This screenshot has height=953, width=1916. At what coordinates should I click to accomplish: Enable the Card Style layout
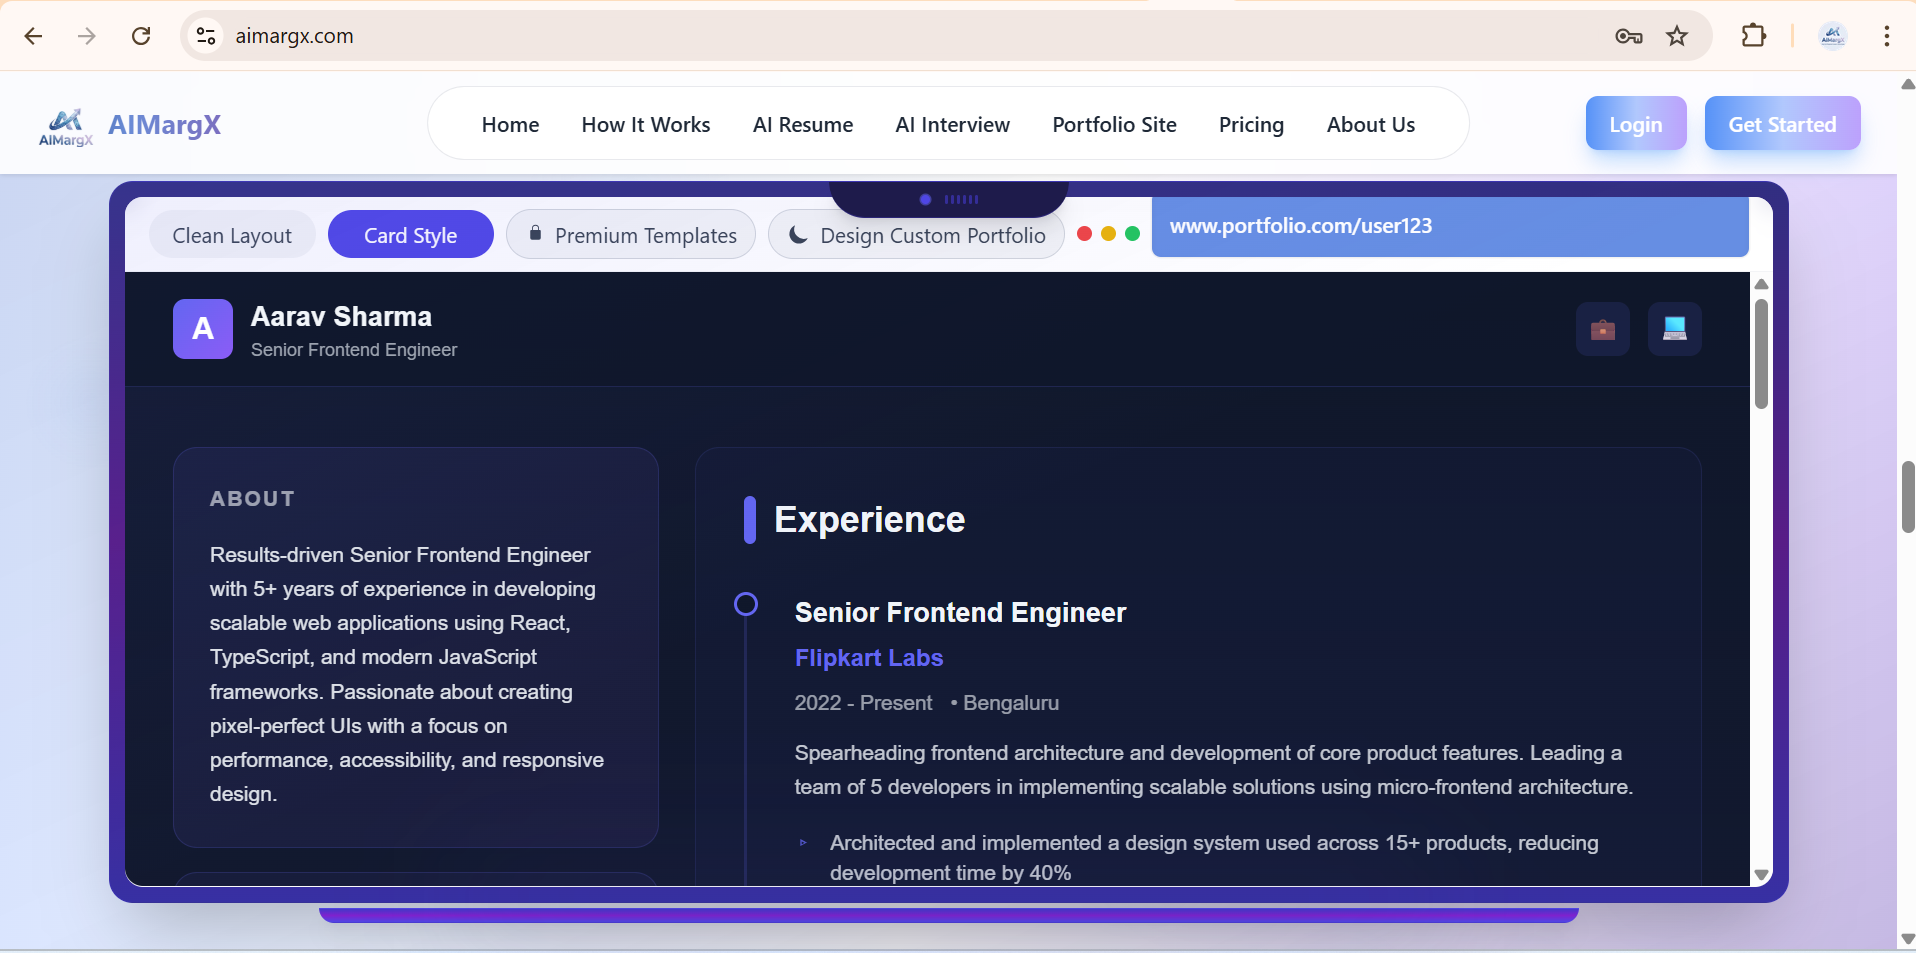[410, 234]
